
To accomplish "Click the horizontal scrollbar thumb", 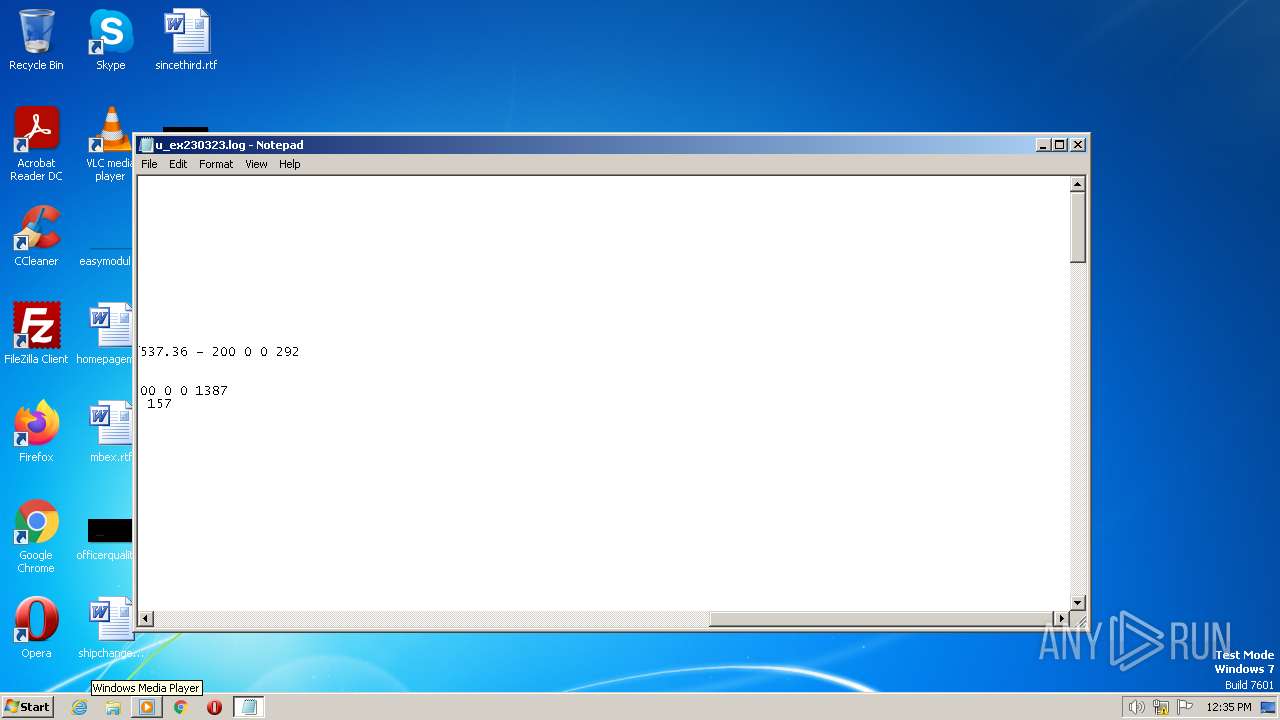I will [882, 619].
